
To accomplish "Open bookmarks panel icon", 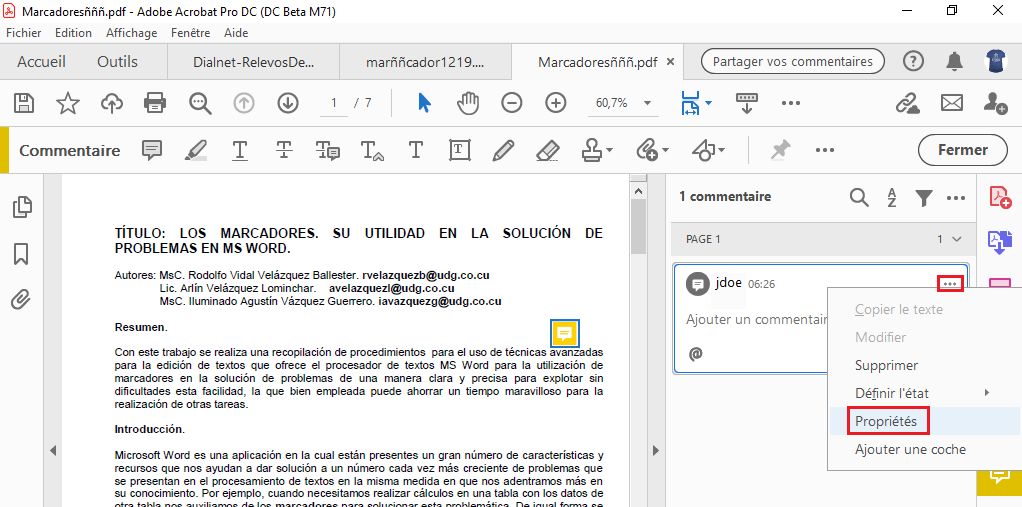I will 21,254.
